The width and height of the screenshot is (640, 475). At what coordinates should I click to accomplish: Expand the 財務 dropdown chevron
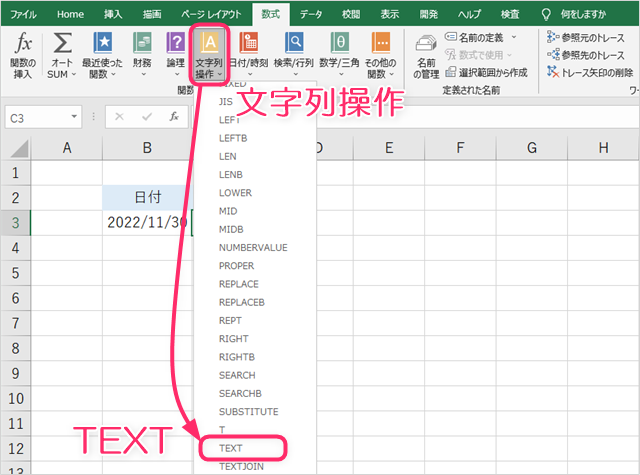point(143,74)
